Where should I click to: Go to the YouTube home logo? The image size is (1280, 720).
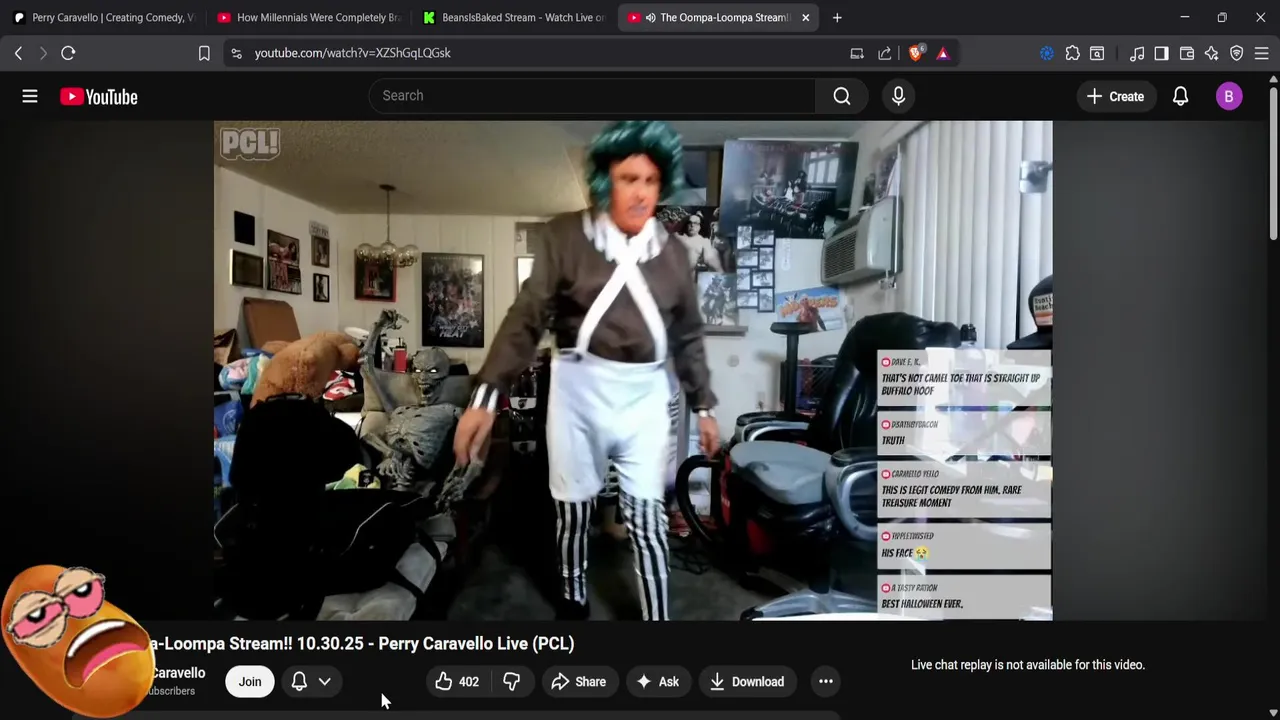98,97
